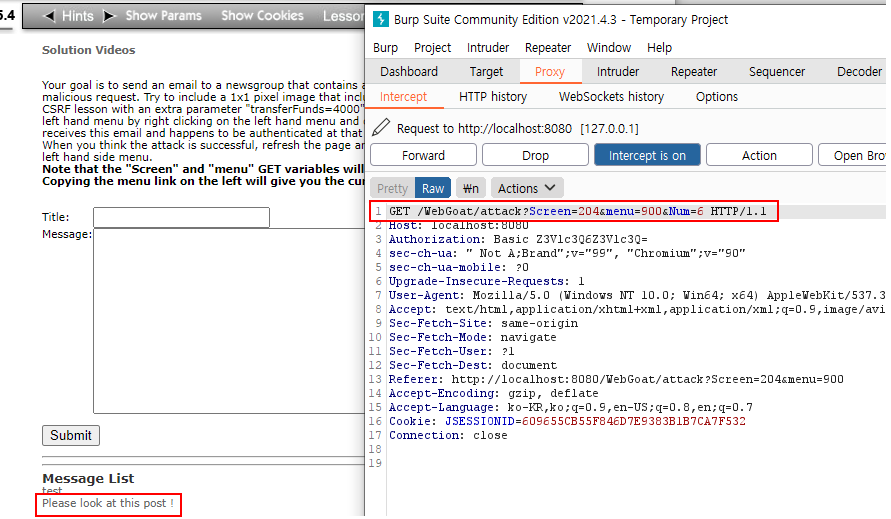Click the Authorization: Basic header line
The width and height of the screenshot is (891, 519).
(x=518, y=239)
